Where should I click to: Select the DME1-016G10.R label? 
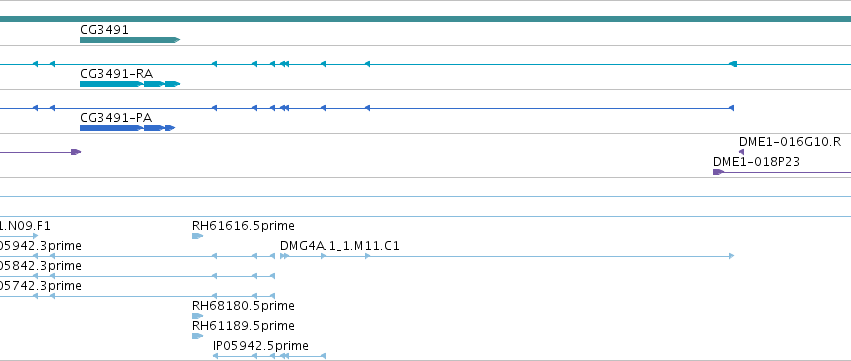click(x=790, y=142)
